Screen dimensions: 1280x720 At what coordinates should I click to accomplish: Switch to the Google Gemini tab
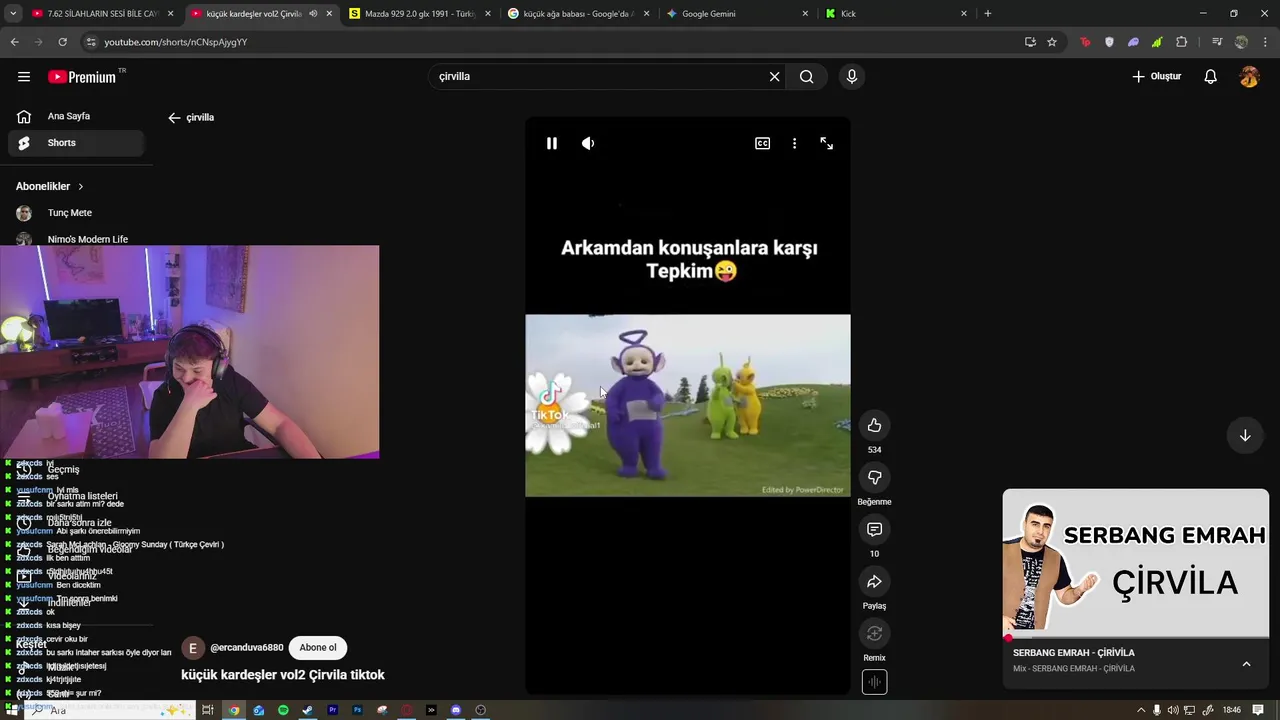pyautogui.click(x=737, y=14)
